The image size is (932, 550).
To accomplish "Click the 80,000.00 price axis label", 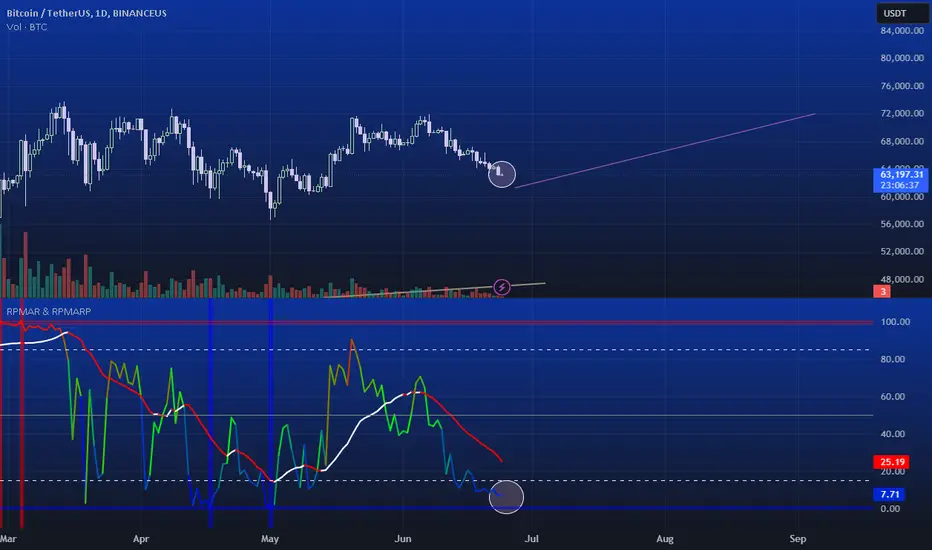I will tap(902, 58).
